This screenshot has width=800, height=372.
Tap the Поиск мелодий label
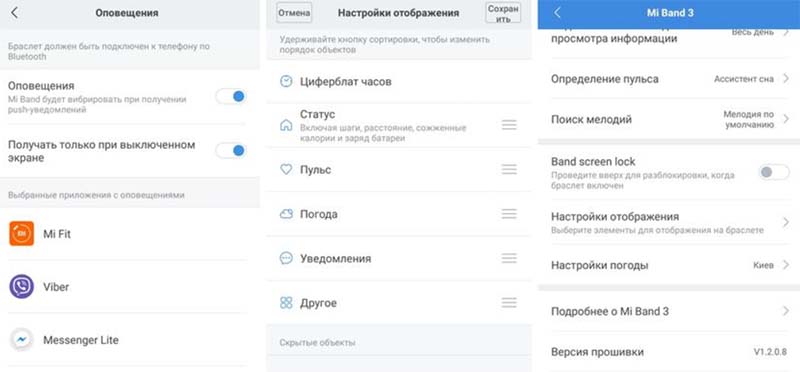pos(591,119)
